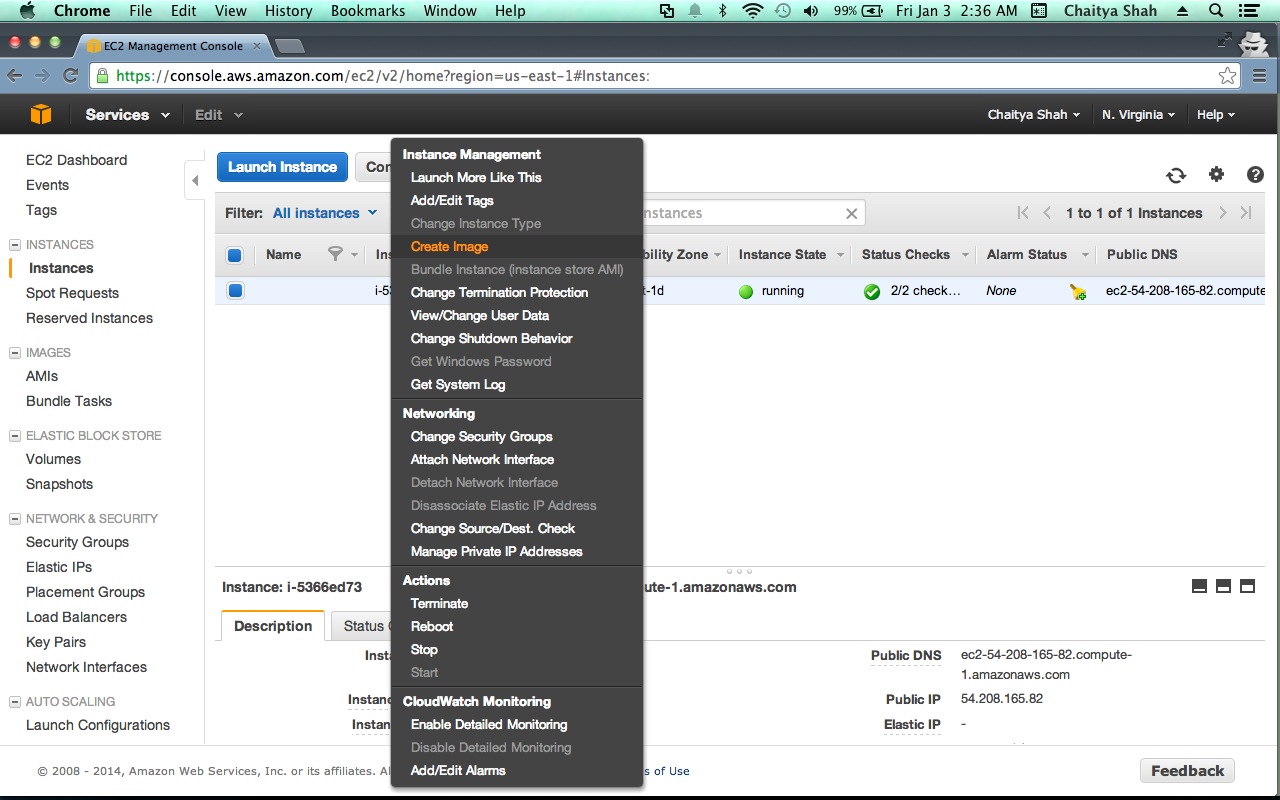Choose 'Terminate' in the Actions section
This screenshot has width=1280, height=800.
pos(439,603)
